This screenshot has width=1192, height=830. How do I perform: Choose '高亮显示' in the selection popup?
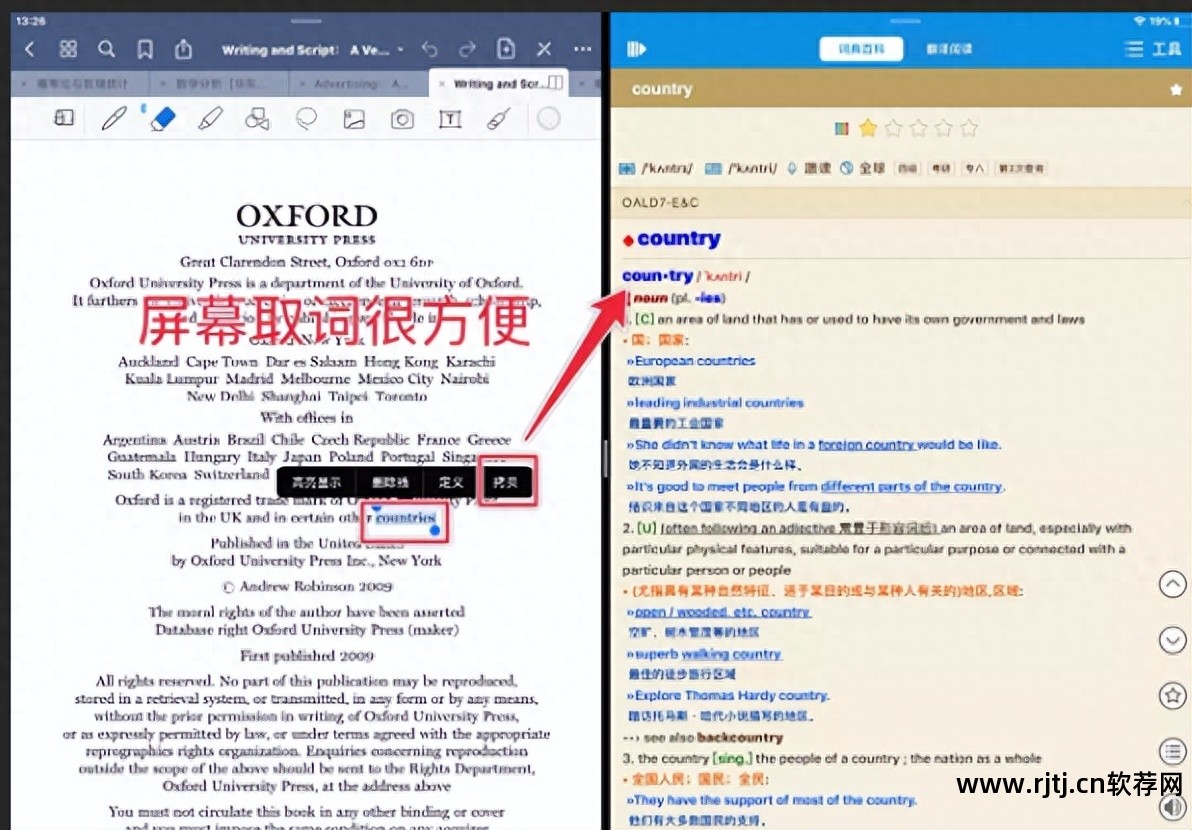pos(316,482)
